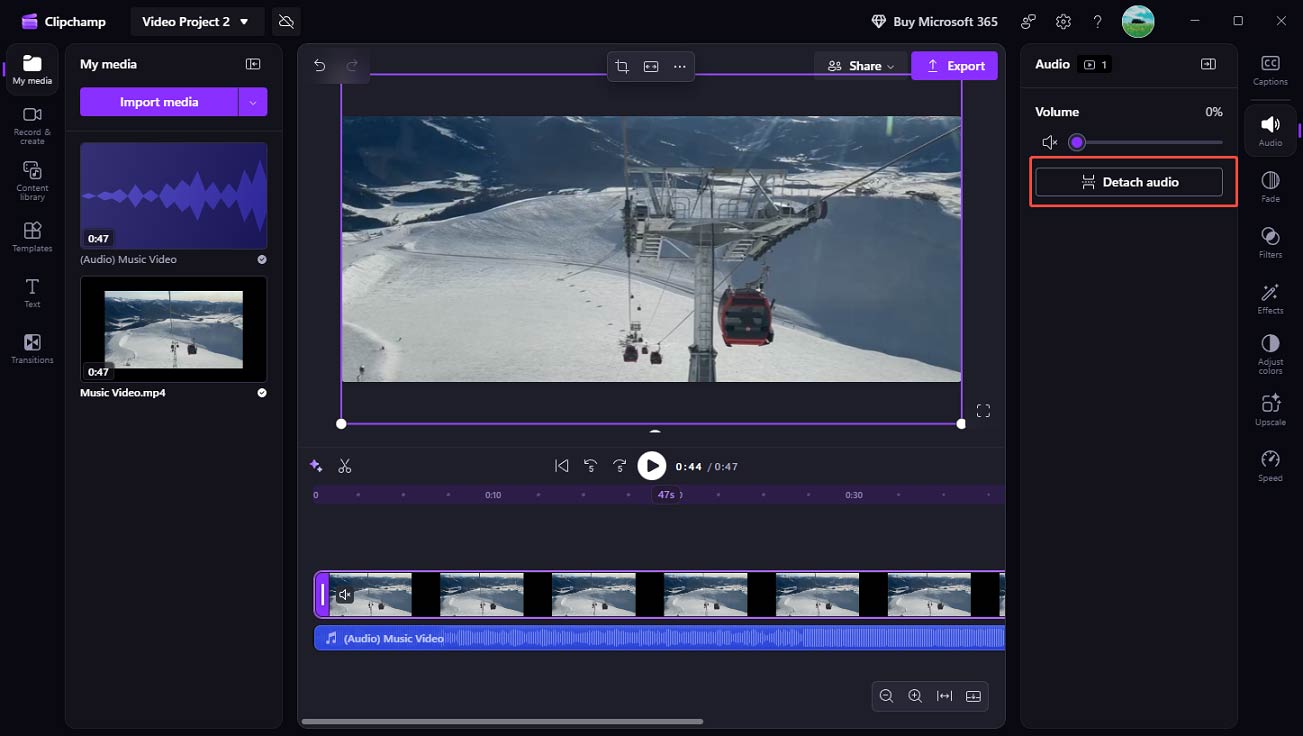Select the Text tool in sidebar
This screenshot has height=736, width=1303.
click(32, 293)
